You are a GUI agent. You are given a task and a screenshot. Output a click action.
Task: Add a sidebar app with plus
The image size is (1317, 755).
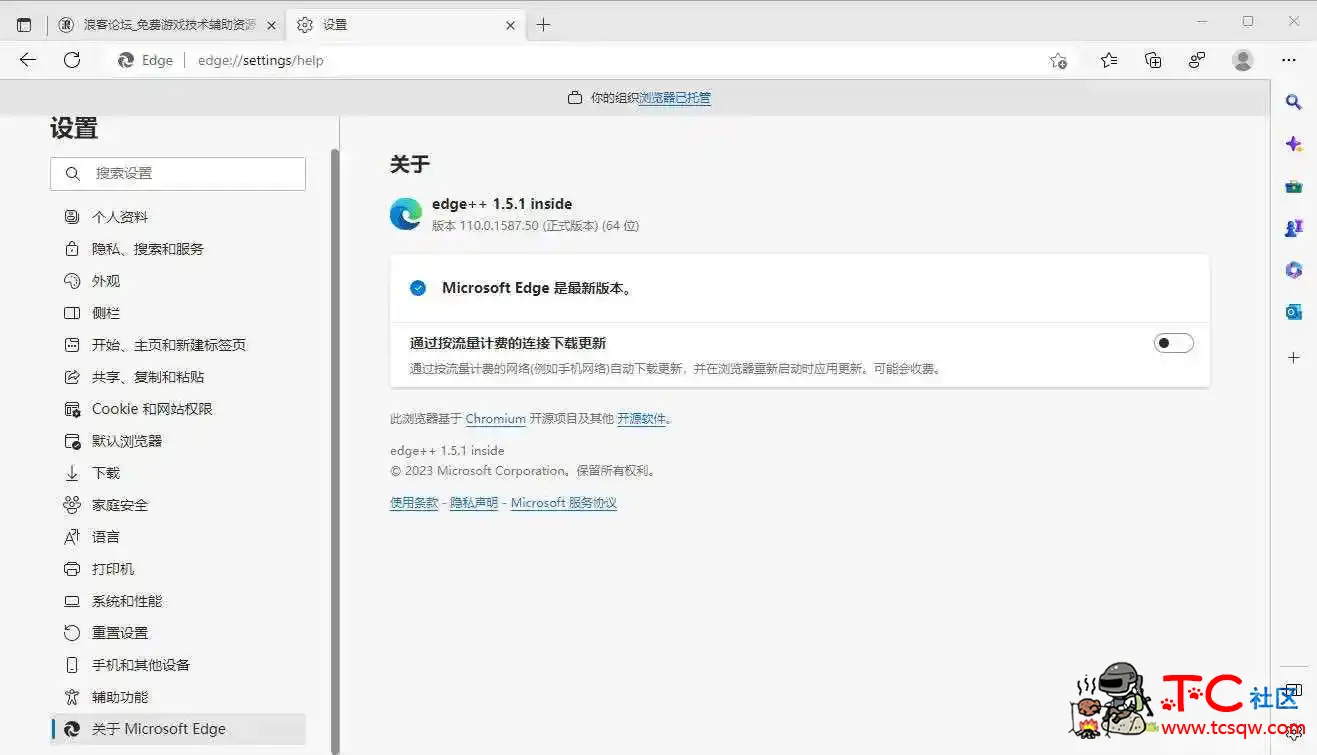coord(1293,357)
